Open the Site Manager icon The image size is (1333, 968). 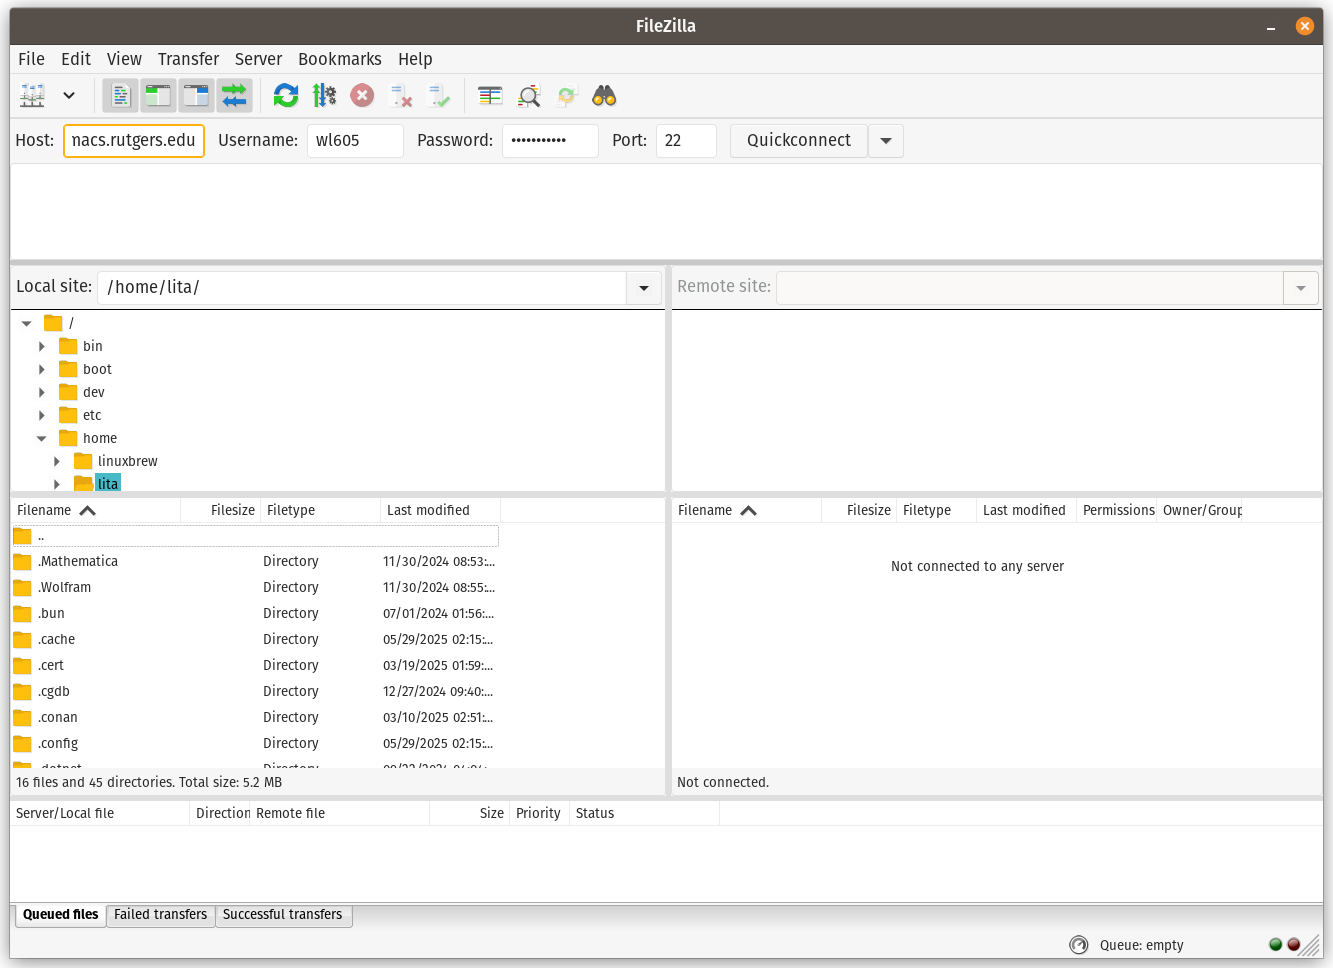tap(33, 96)
